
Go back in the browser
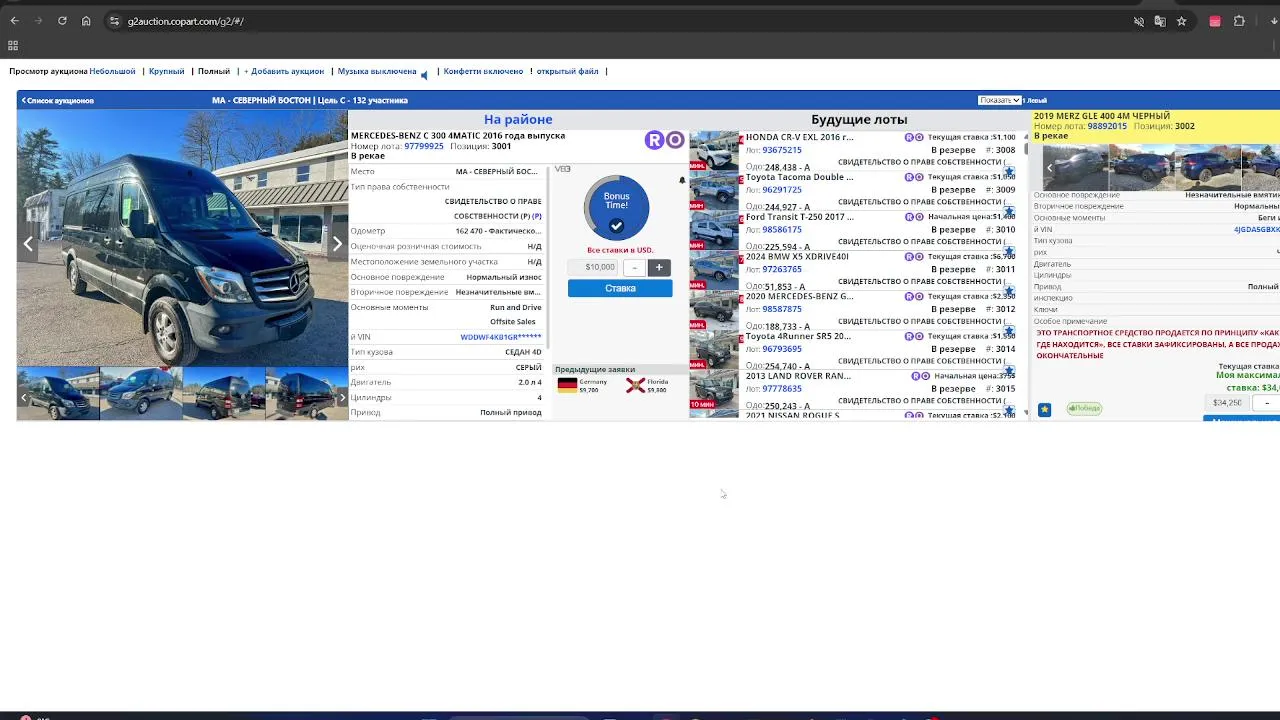tap(14, 21)
